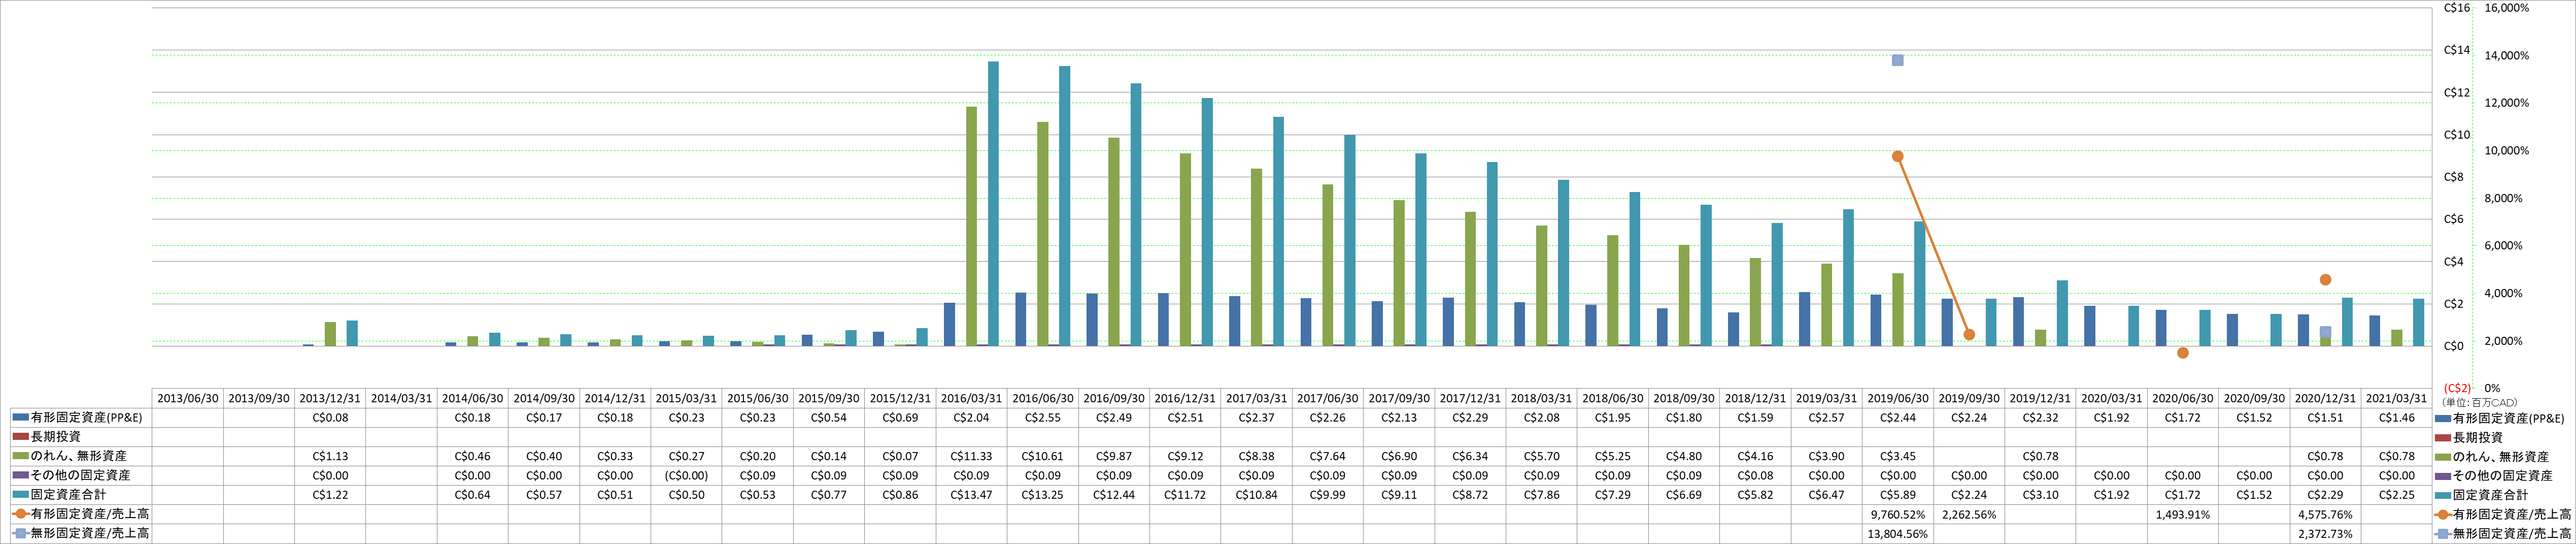Click the green goodwill bar above 2016/03/31
This screenshot has width=2576, height=544.
[x=972, y=226]
